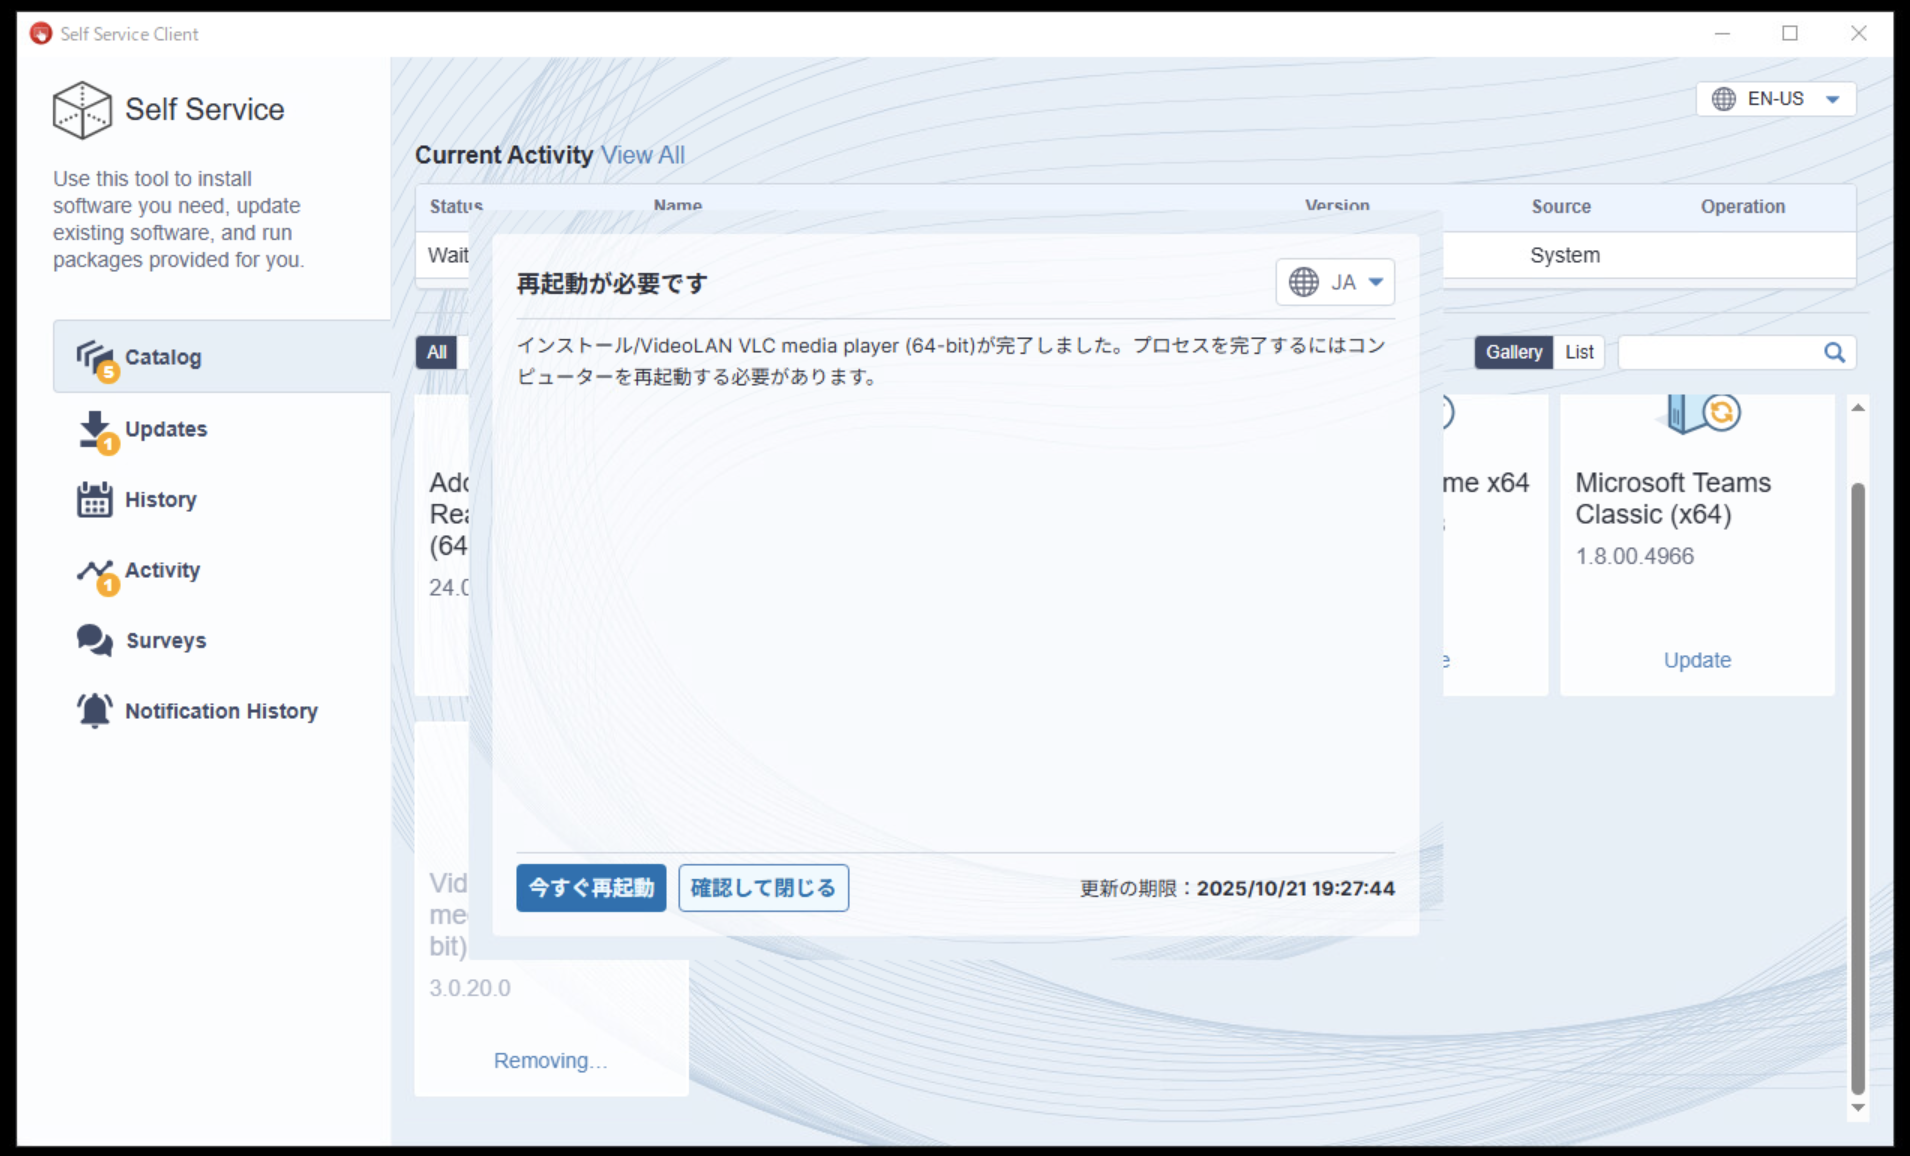Switch catalog to Gallery view
This screenshot has width=1910, height=1156.
click(1513, 352)
